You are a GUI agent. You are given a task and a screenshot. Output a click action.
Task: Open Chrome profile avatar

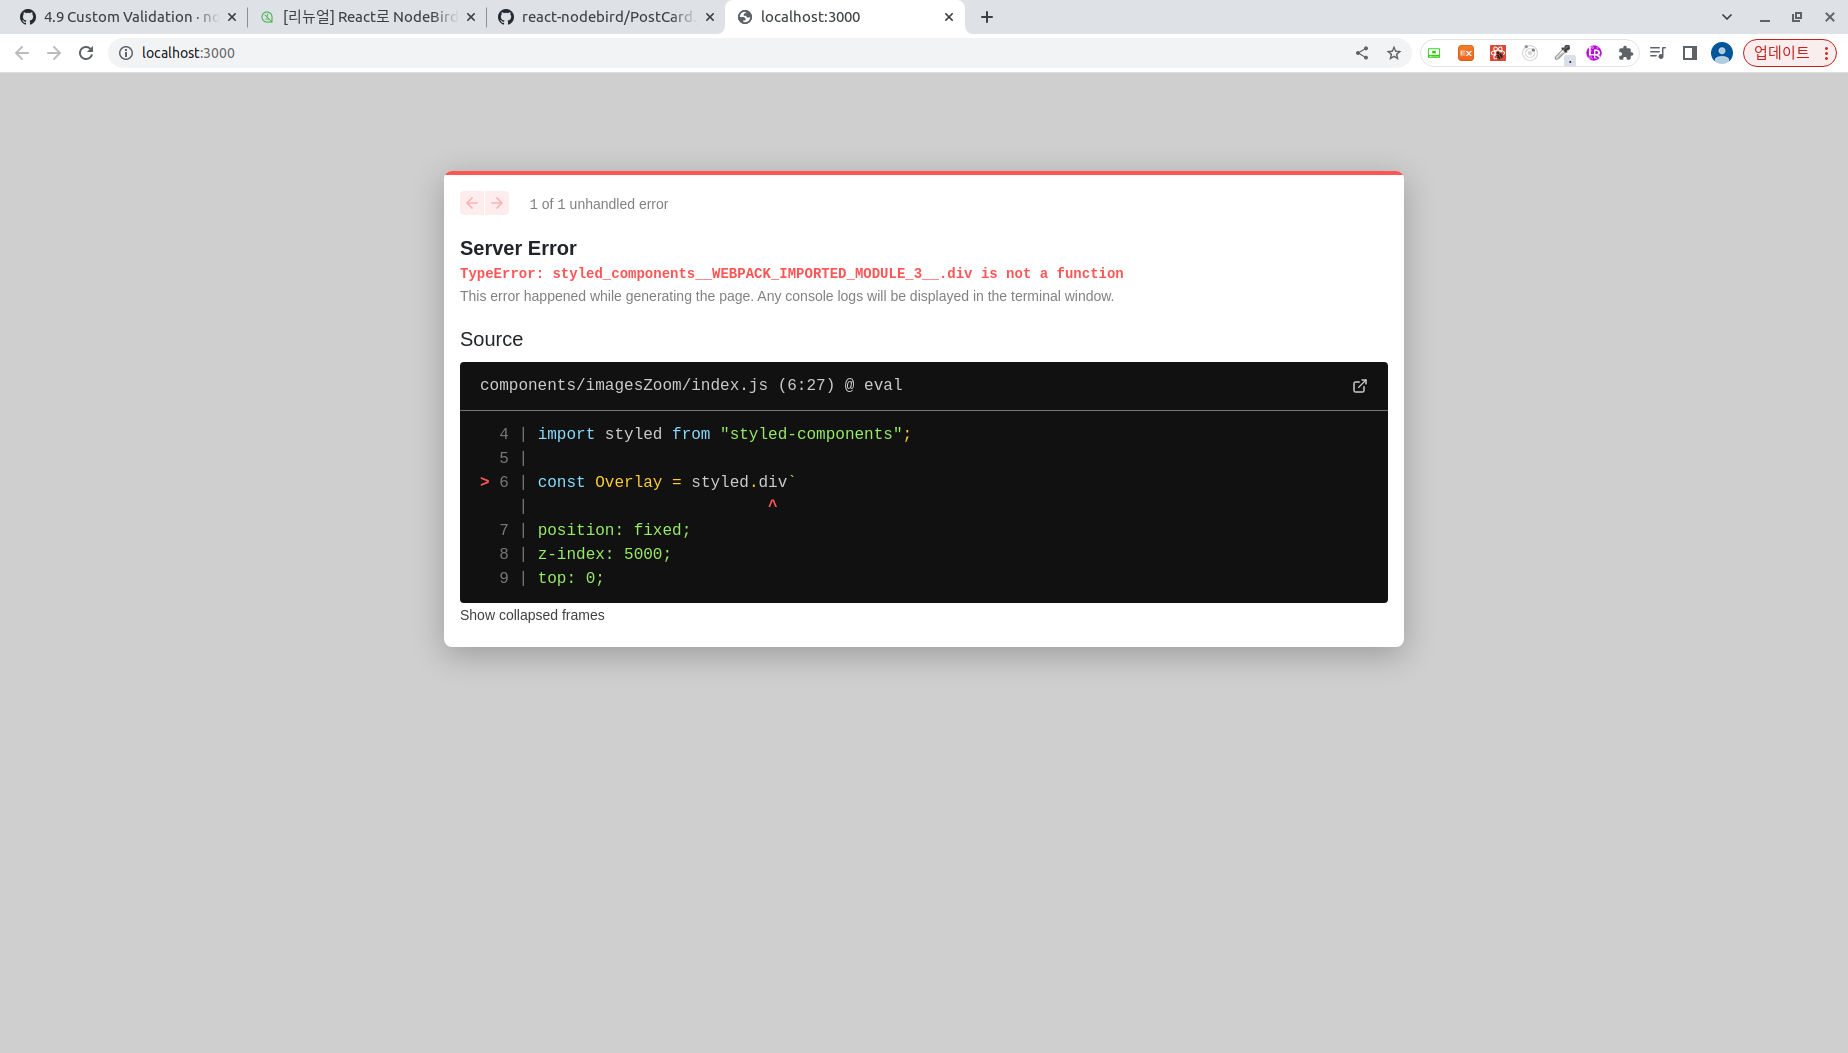tap(1722, 53)
